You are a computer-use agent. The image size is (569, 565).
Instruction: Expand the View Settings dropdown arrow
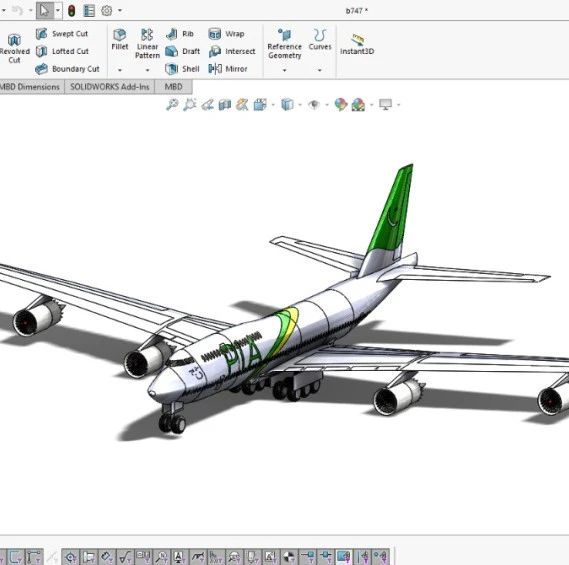398,105
